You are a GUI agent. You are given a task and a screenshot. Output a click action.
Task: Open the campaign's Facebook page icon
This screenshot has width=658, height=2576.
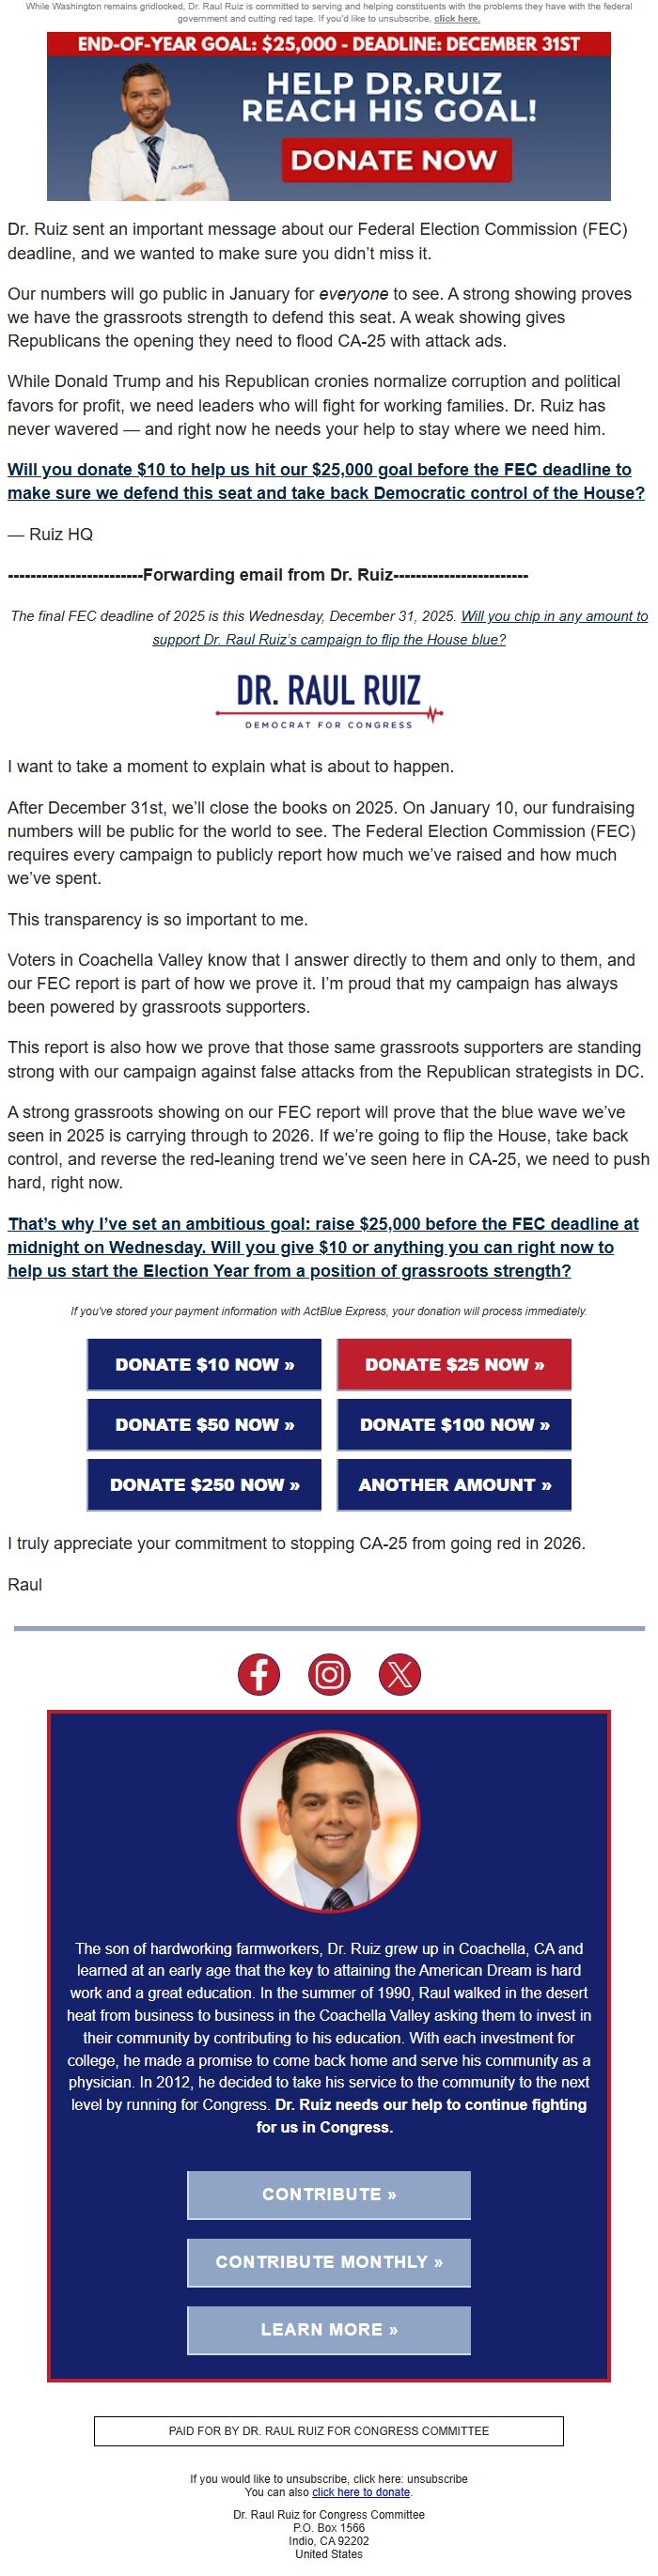point(258,1673)
